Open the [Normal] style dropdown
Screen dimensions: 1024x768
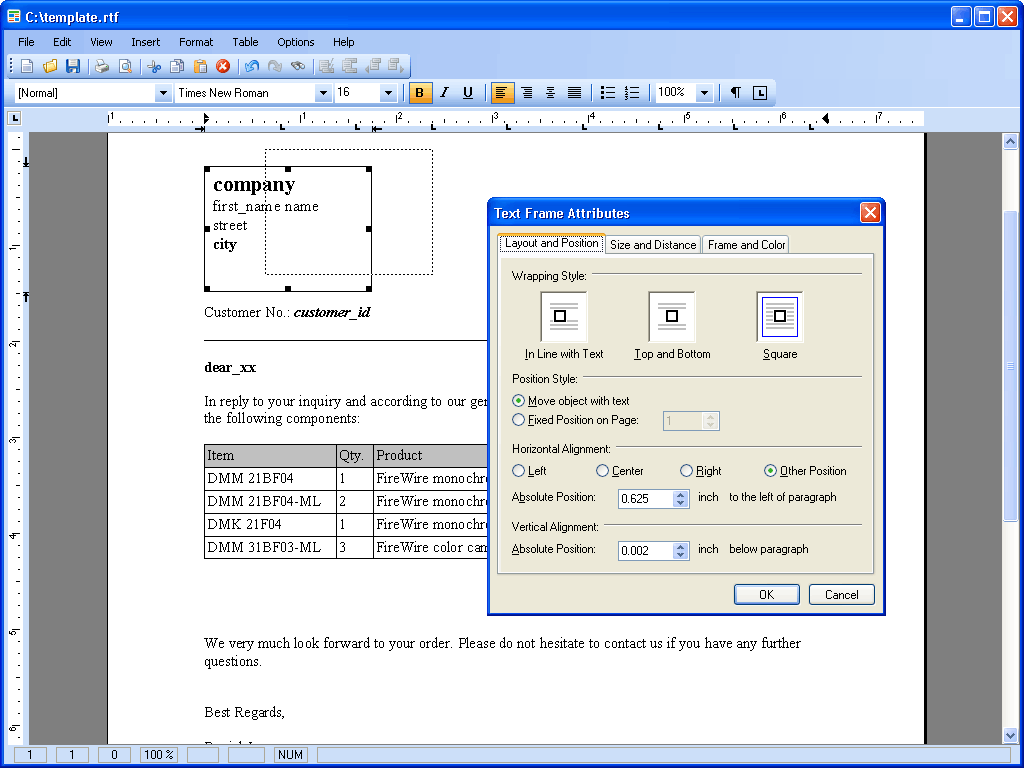(163, 93)
